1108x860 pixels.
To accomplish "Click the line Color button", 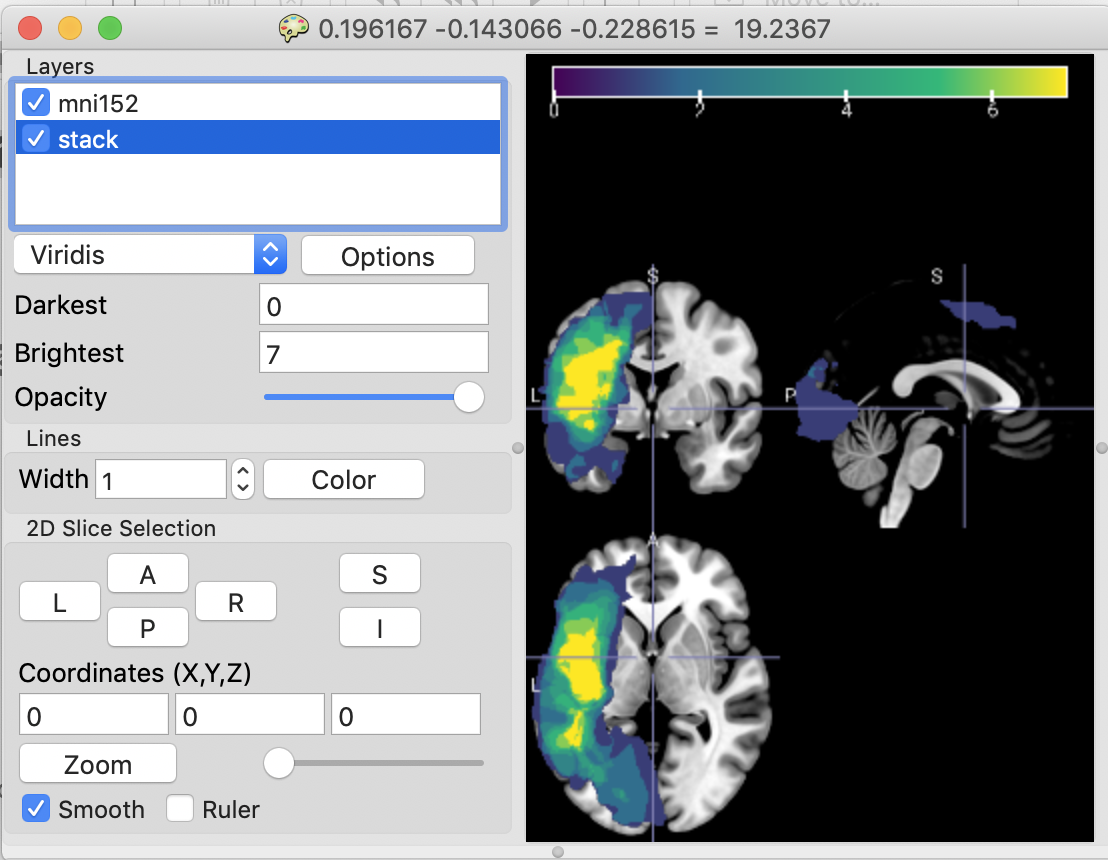I will (343, 480).
